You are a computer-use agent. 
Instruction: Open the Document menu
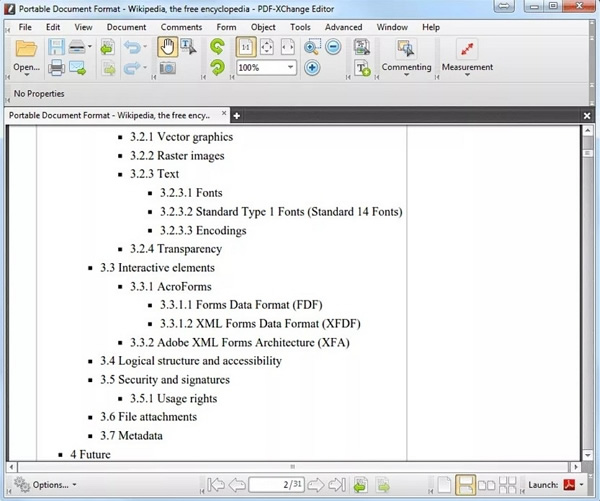click(x=126, y=27)
